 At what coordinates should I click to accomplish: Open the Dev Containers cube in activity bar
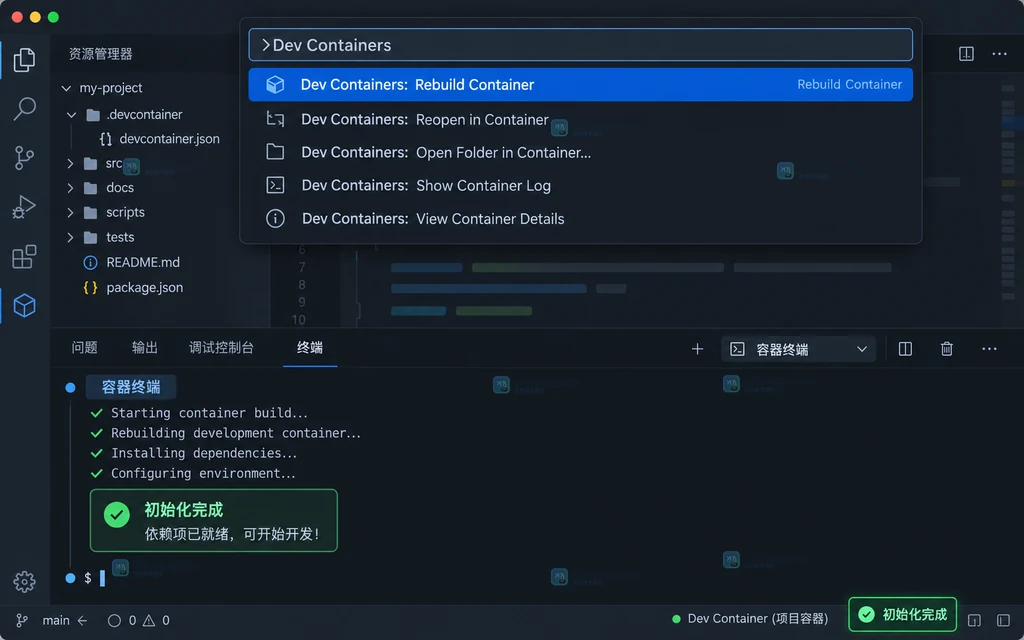24,306
